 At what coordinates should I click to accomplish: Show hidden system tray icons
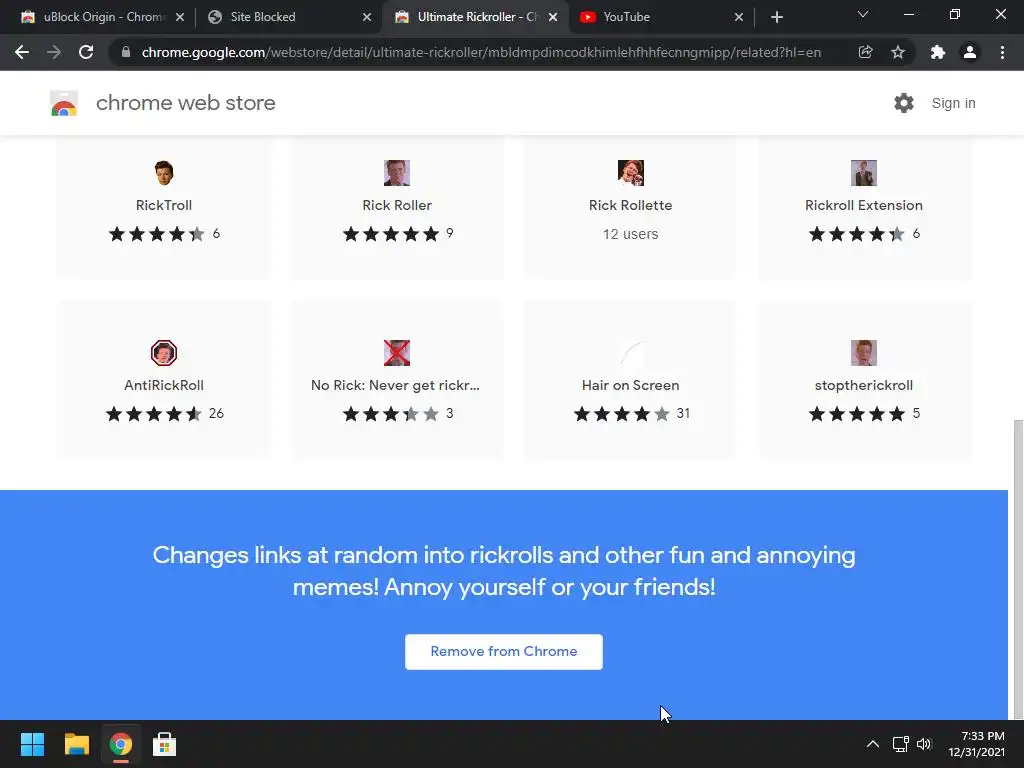pyautogui.click(x=872, y=744)
